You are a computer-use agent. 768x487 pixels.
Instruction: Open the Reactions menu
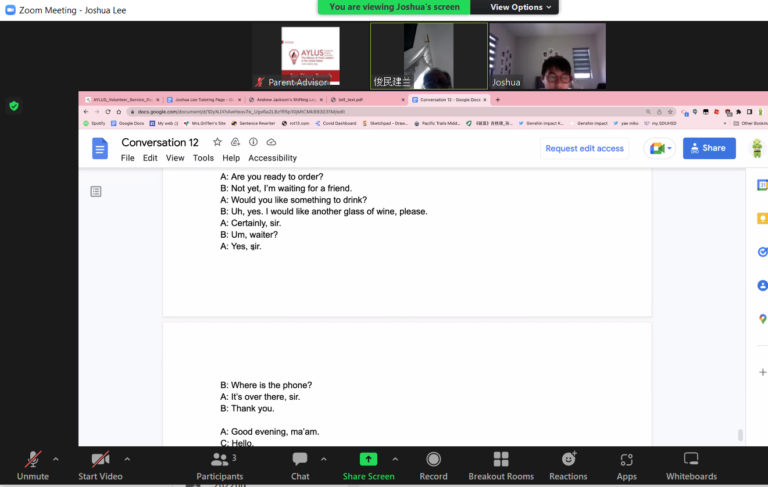click(x=568, y=466)
